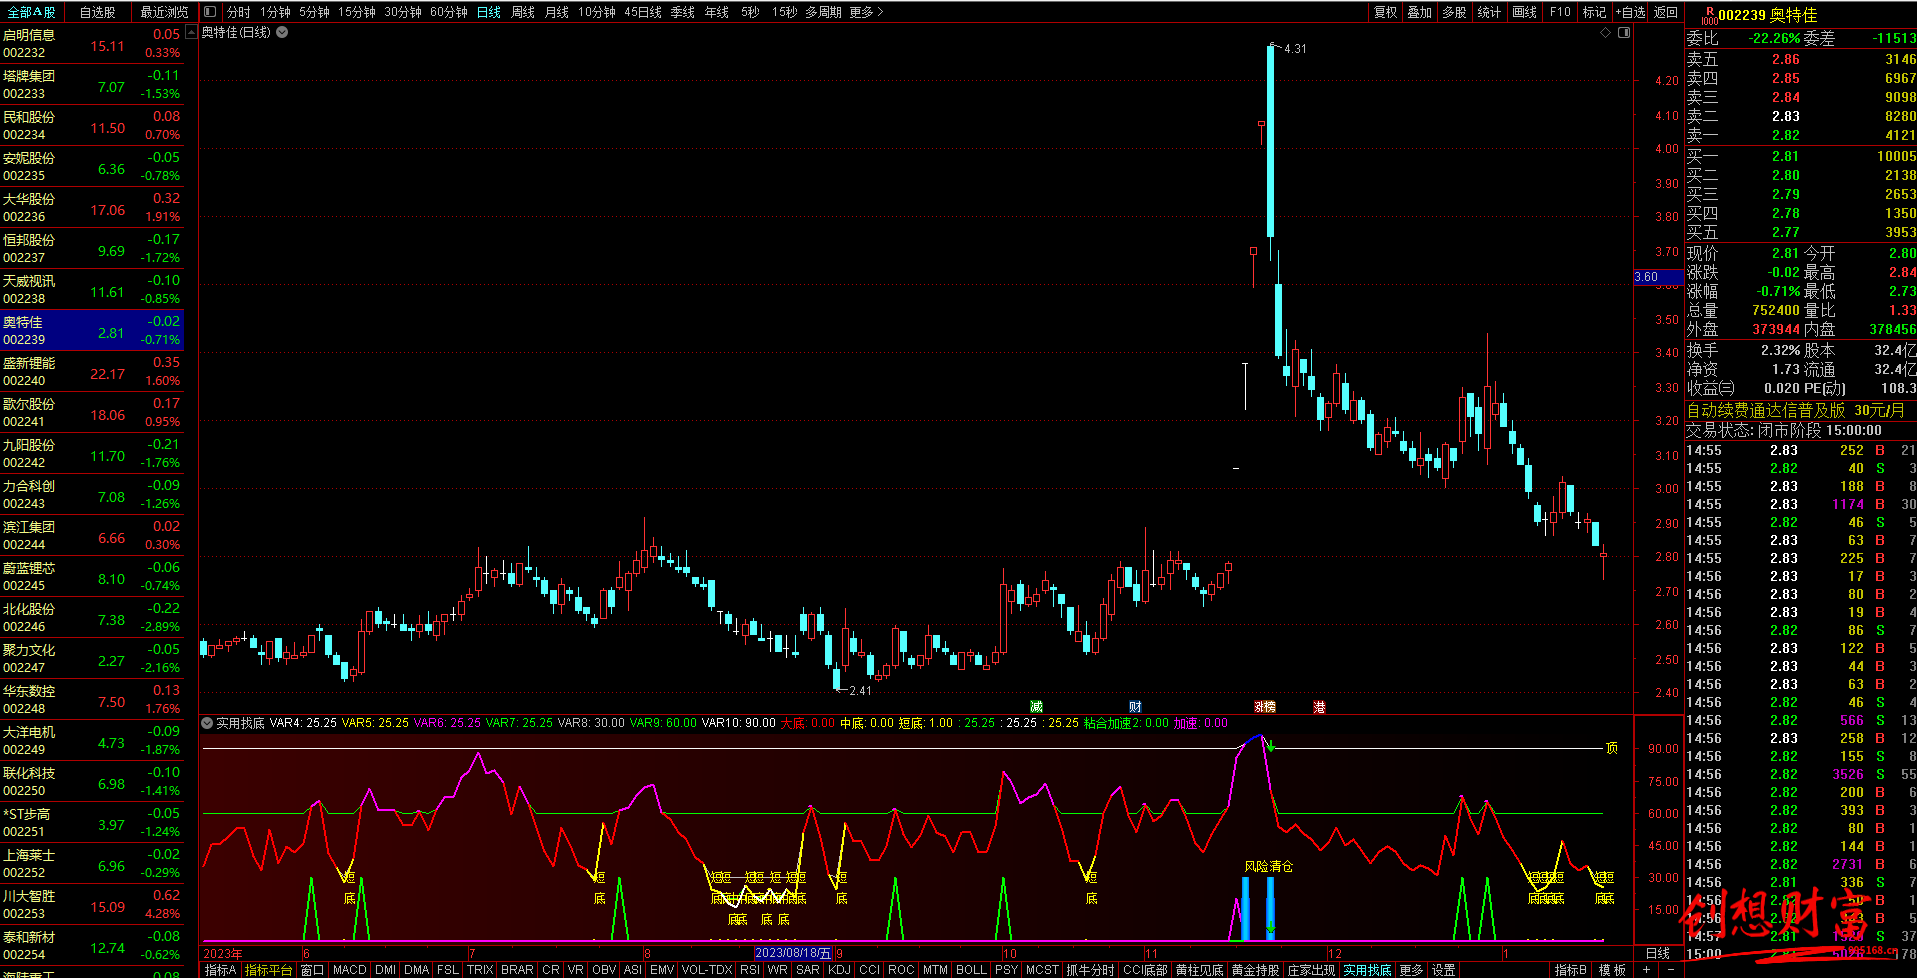Apply the BOLL indicator
This screenshot has width=1917, height=978.
971,970
